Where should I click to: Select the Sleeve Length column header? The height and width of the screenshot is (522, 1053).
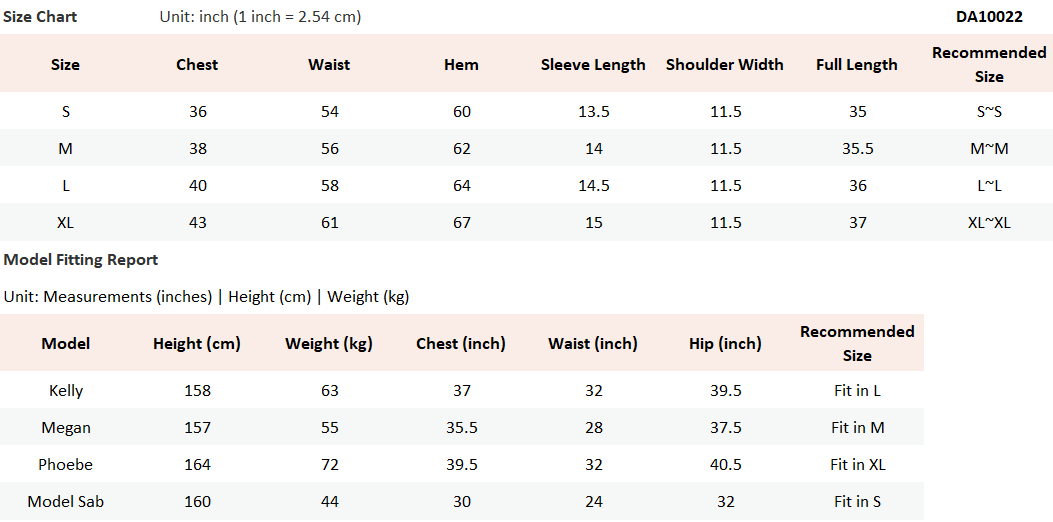(593, 65)
